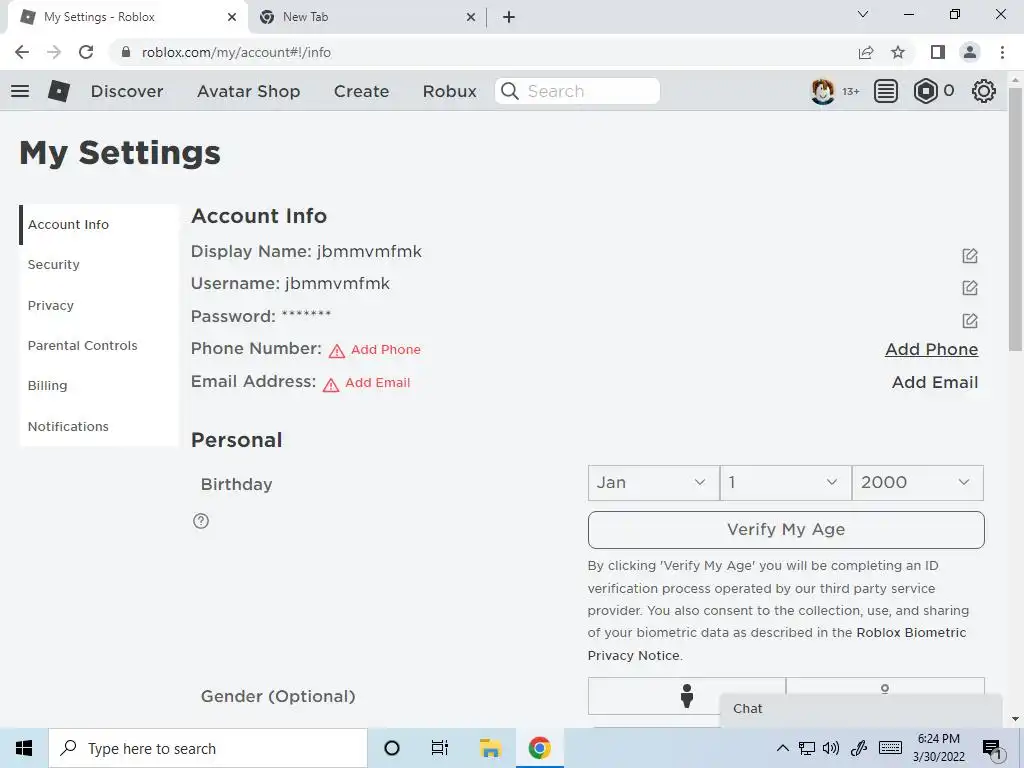Edit the Password pencil icon

(x=970, y=320)
